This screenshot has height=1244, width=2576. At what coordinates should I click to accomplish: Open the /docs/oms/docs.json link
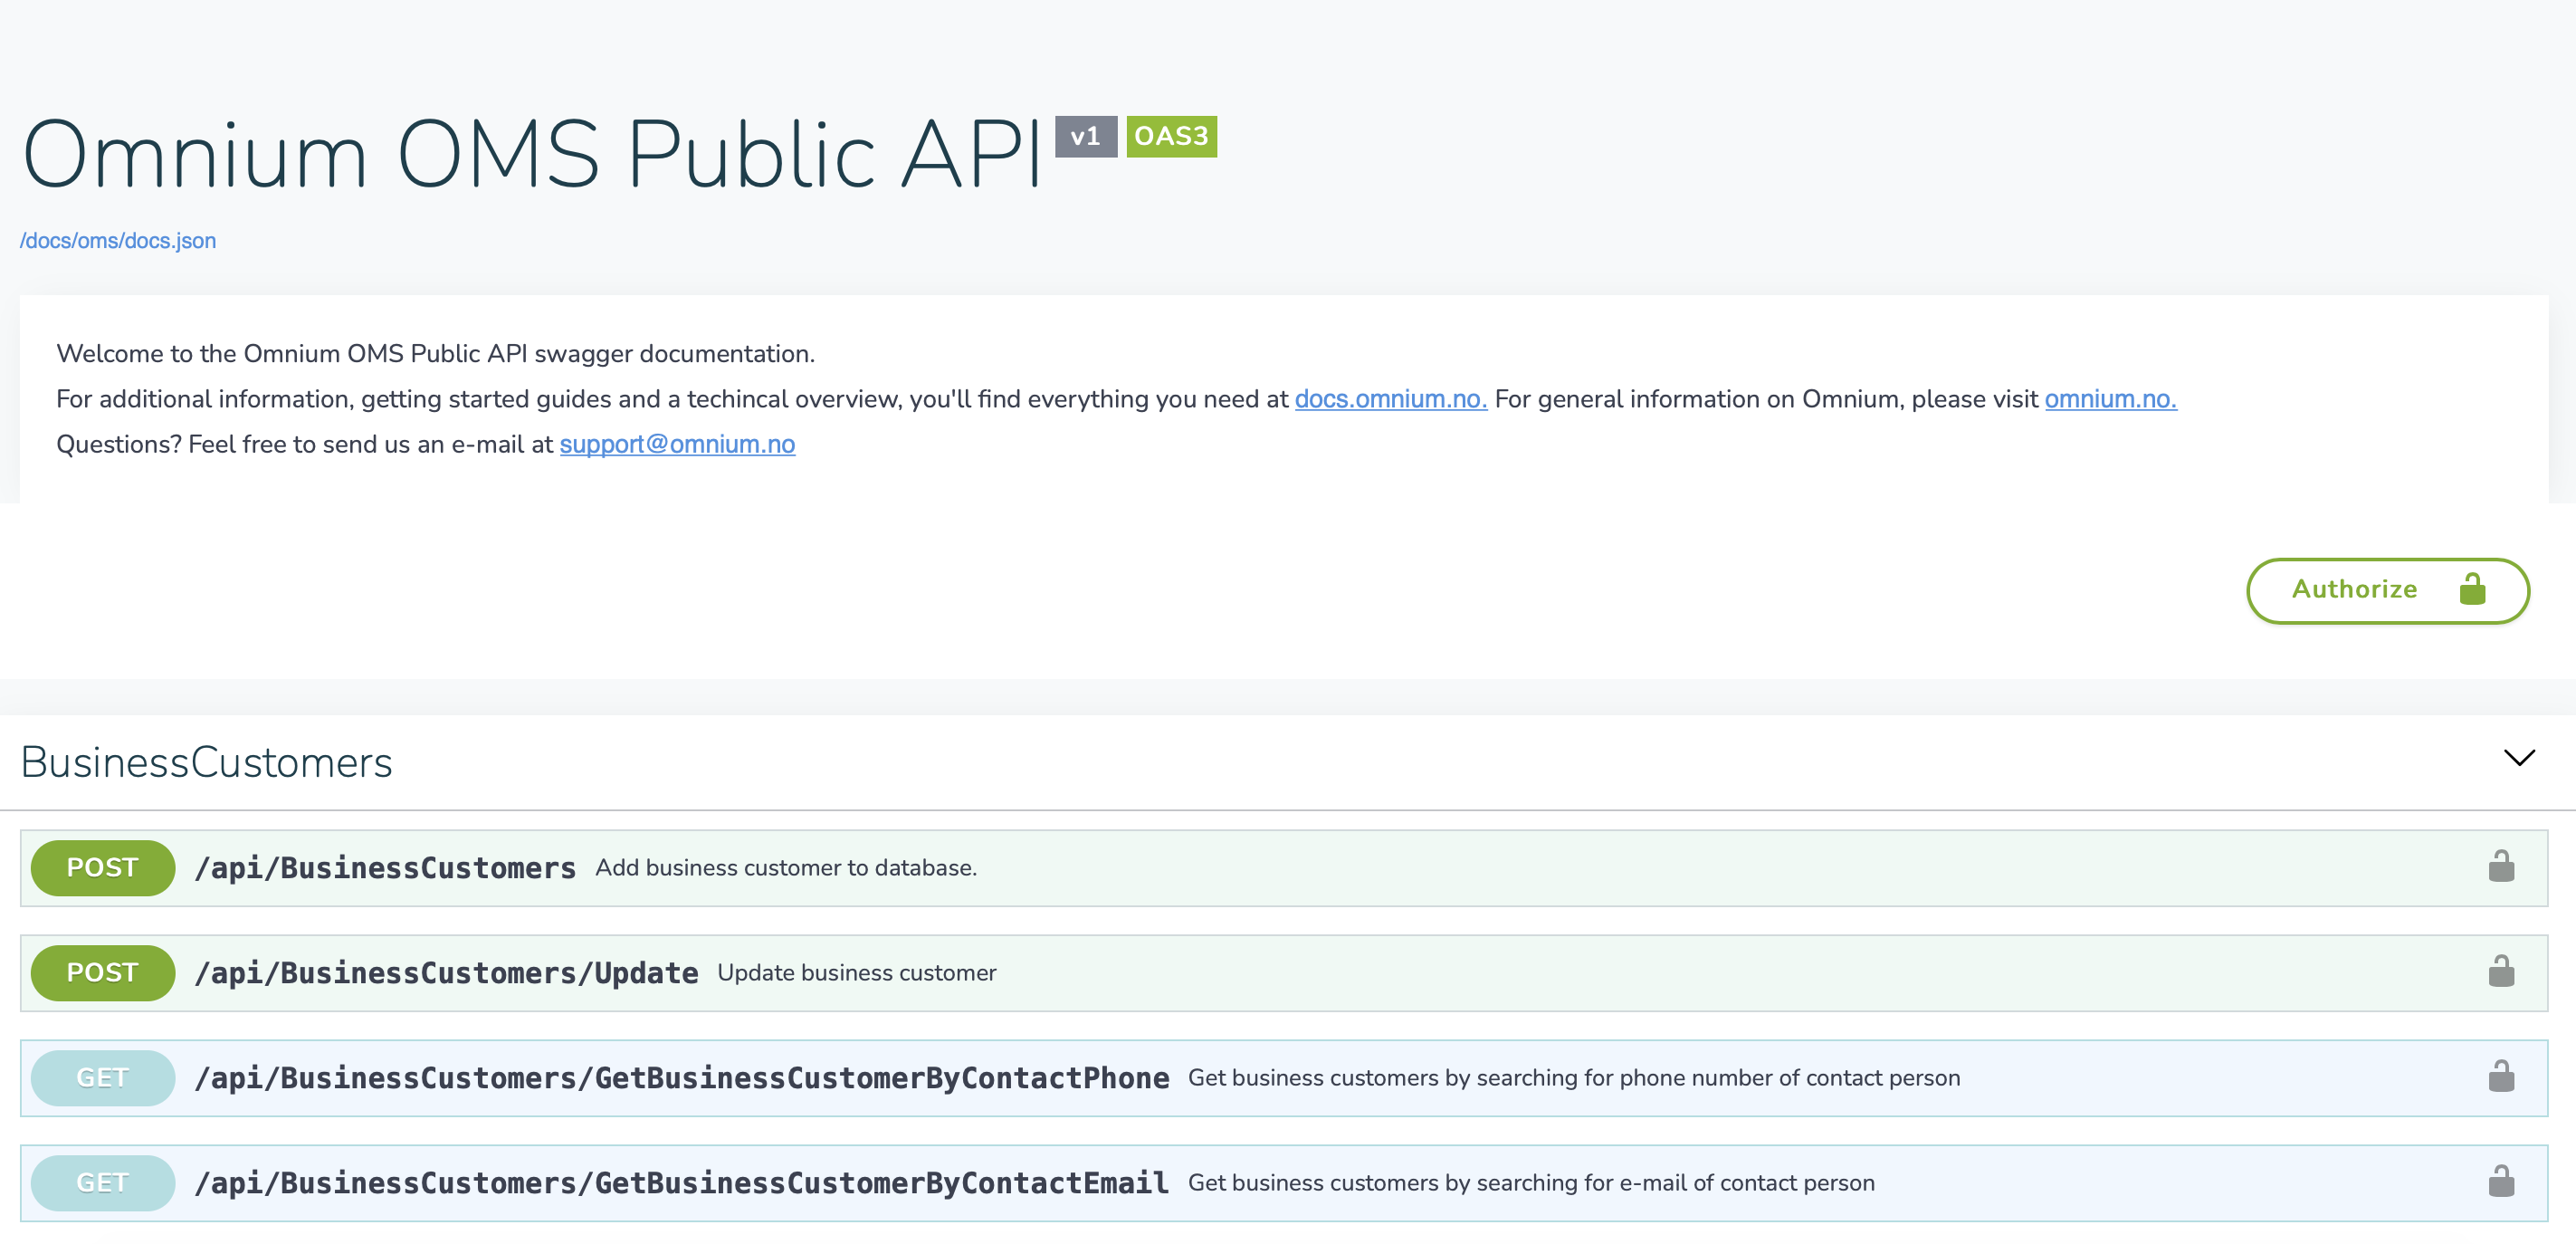pyautogui.click(x=118, y=241)
